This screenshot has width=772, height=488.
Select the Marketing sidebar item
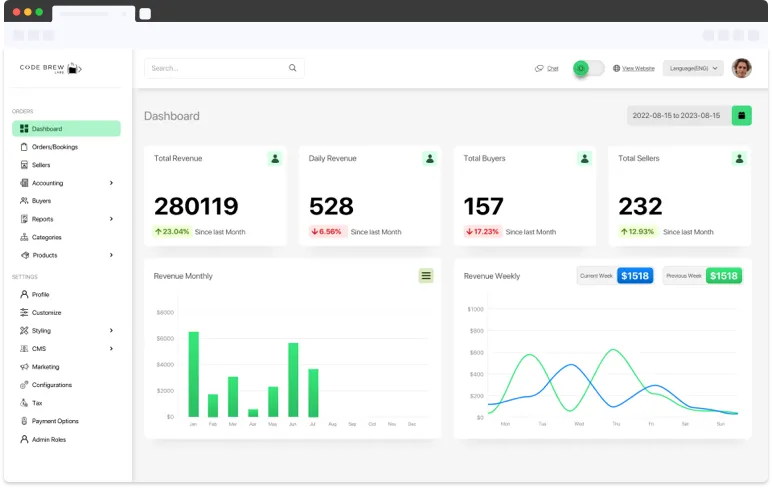click(x=45, y=367)
